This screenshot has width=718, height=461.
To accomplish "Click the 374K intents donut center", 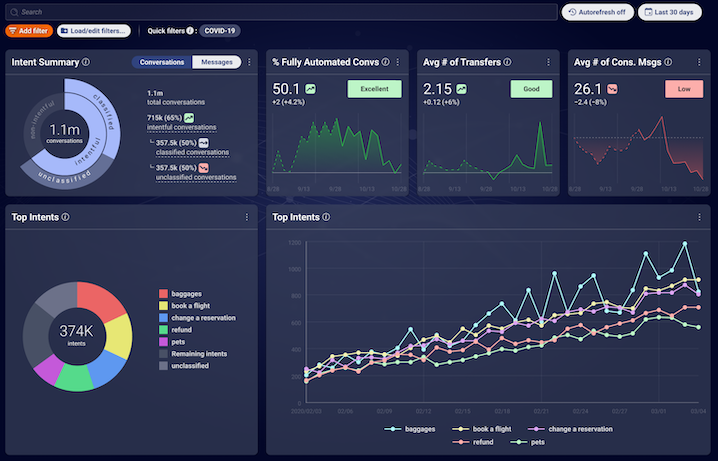I will [x=76, y=335].
